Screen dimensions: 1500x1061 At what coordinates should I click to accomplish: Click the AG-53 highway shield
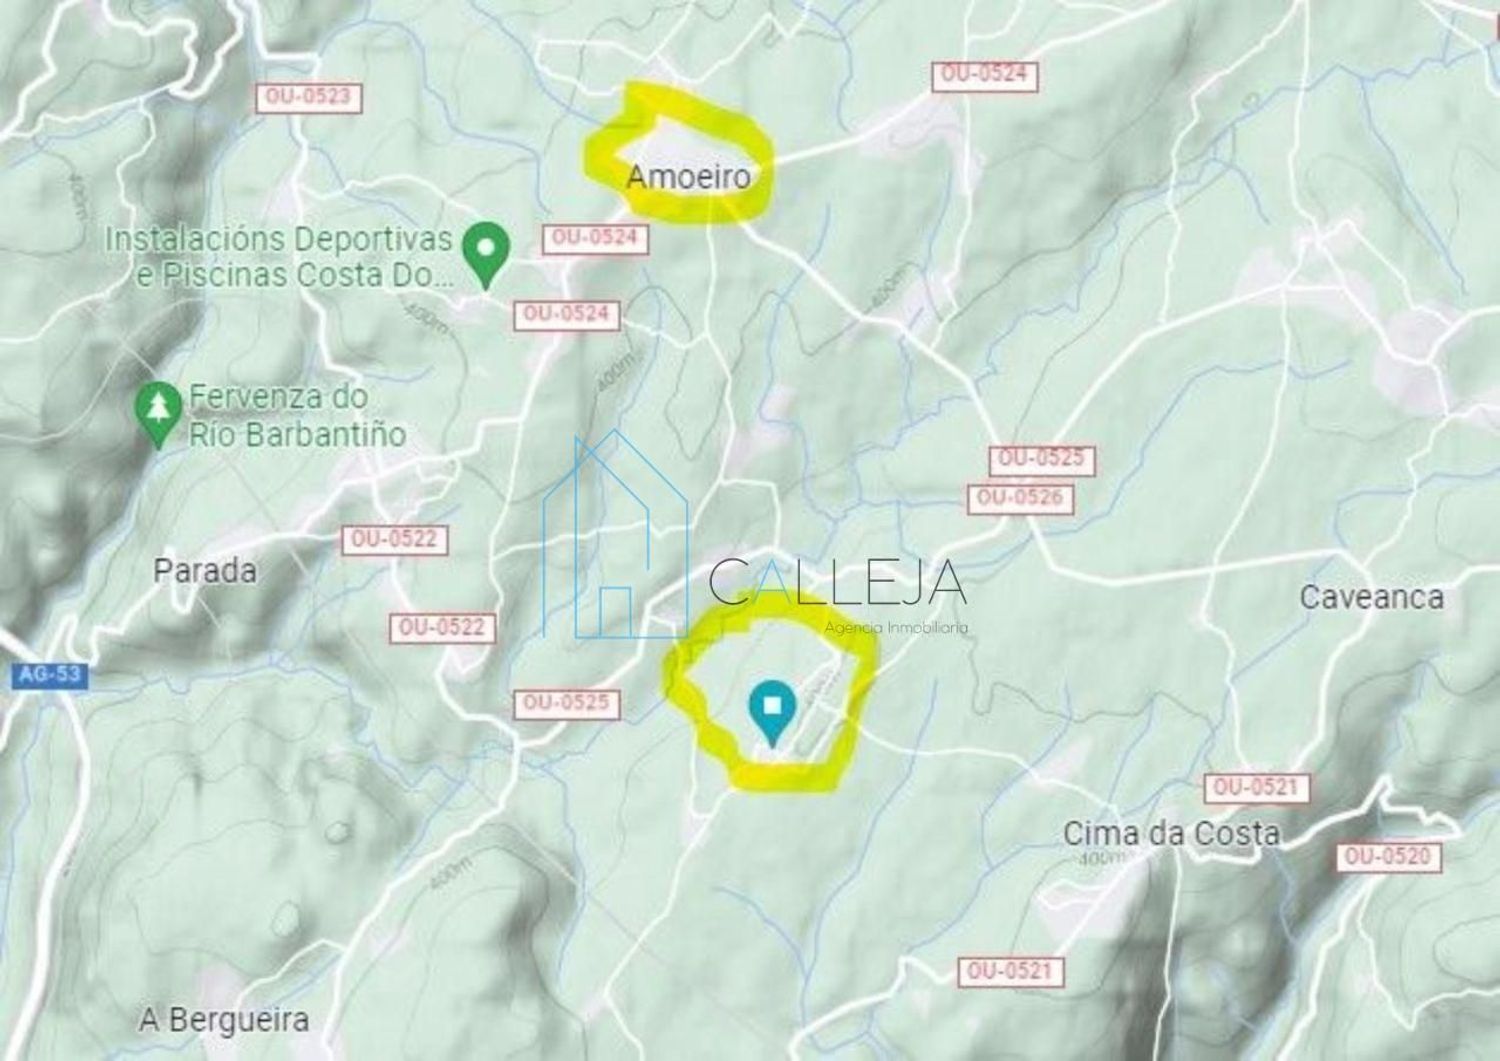tap(49, 674)
